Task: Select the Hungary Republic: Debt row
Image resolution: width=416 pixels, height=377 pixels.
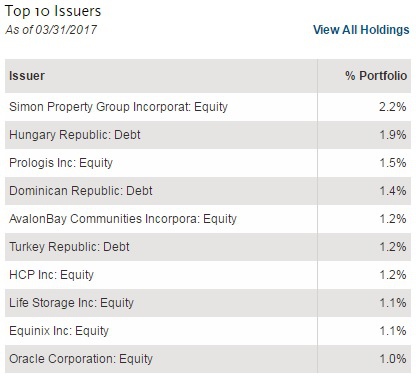Action: [x=208, y=135]
